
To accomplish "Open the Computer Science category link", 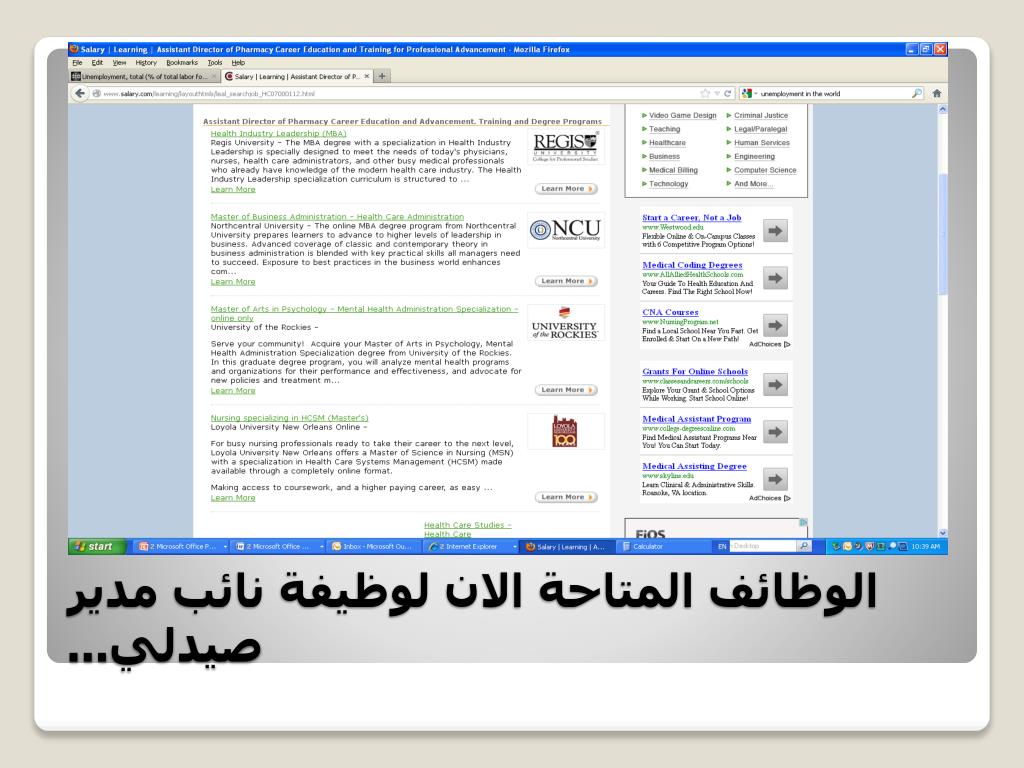I will tap(765, 170).
